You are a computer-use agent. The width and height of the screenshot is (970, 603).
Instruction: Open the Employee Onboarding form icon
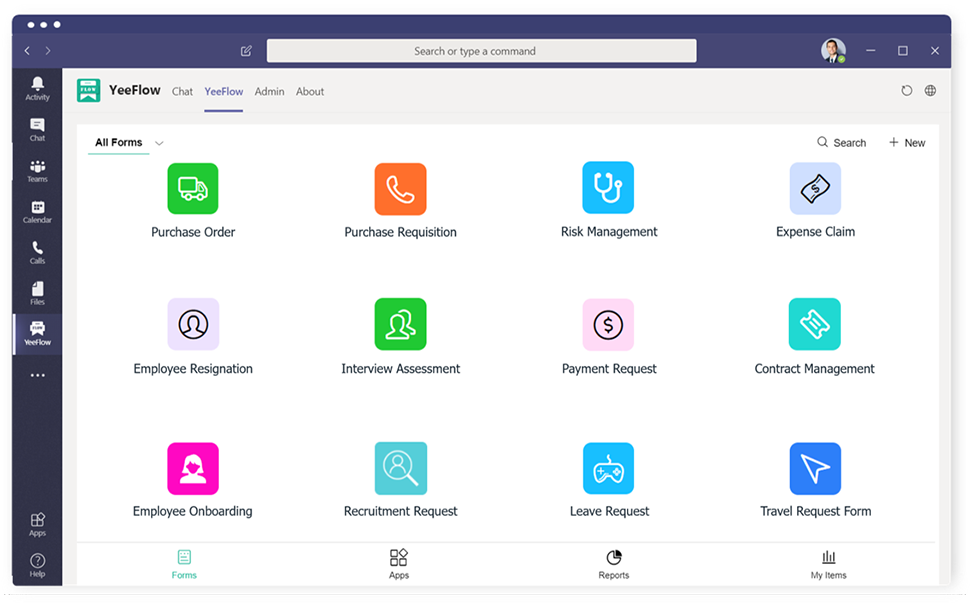[x=193, y=468]
